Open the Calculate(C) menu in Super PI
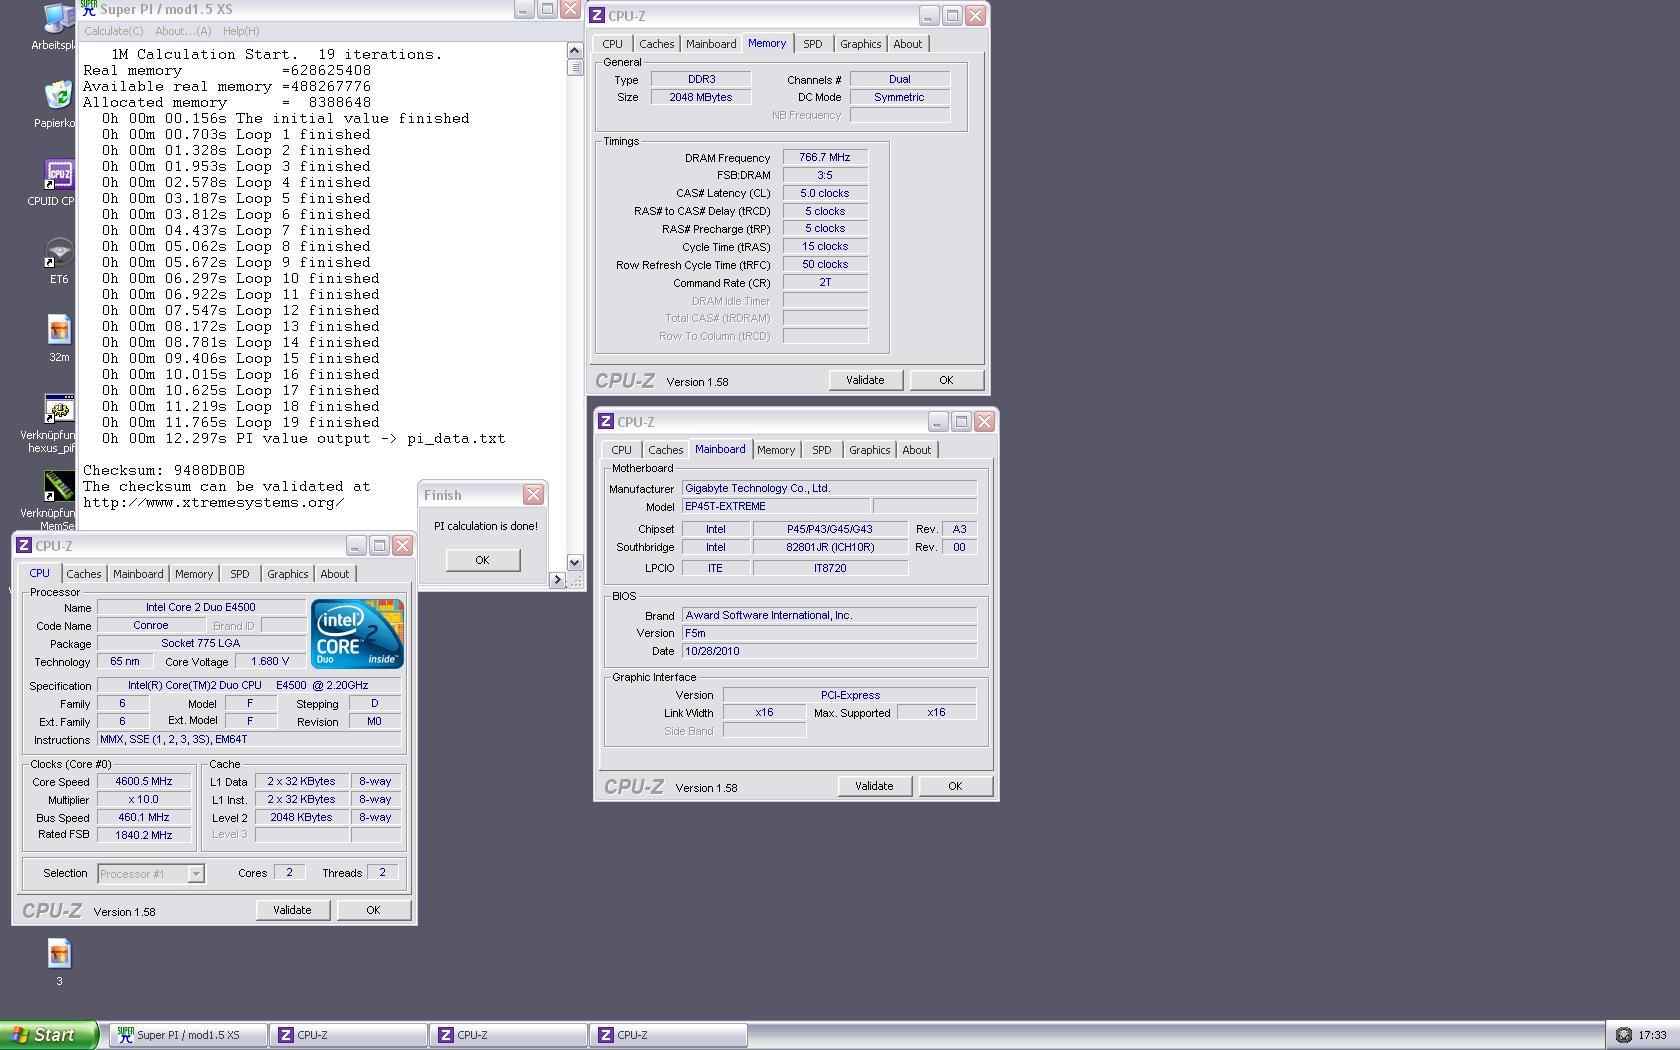This screenshot has width=1680, height=1050. pos(114,31)
